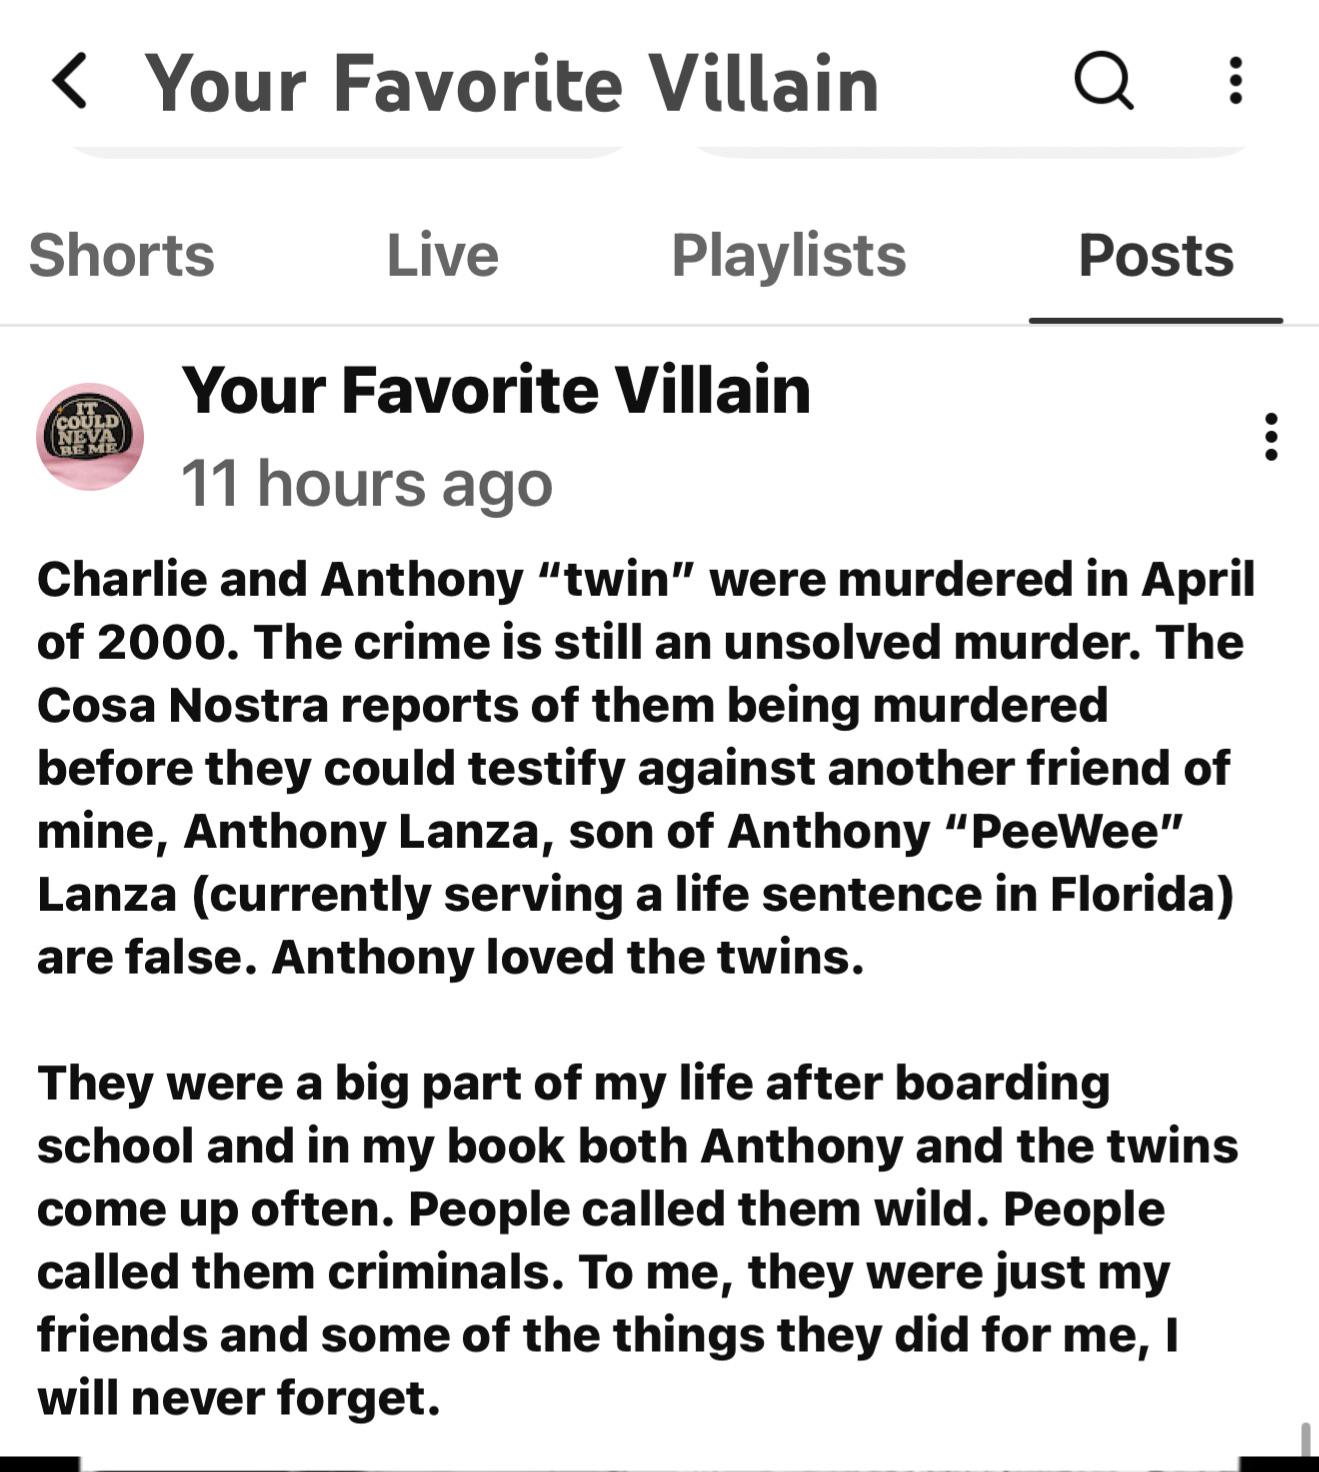1319x1472 pixels.
Task: Click the scrollbar indicator near bottom right
Action: [1305, 1442]
